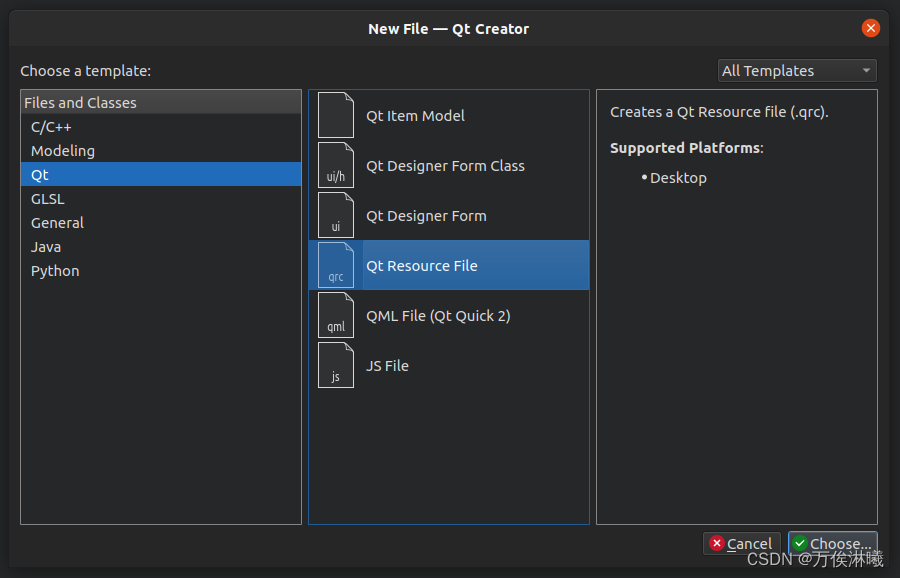Pick the Qt Designer Form label
The height and width of the screenshot is (578, 900).
[426, 216]
